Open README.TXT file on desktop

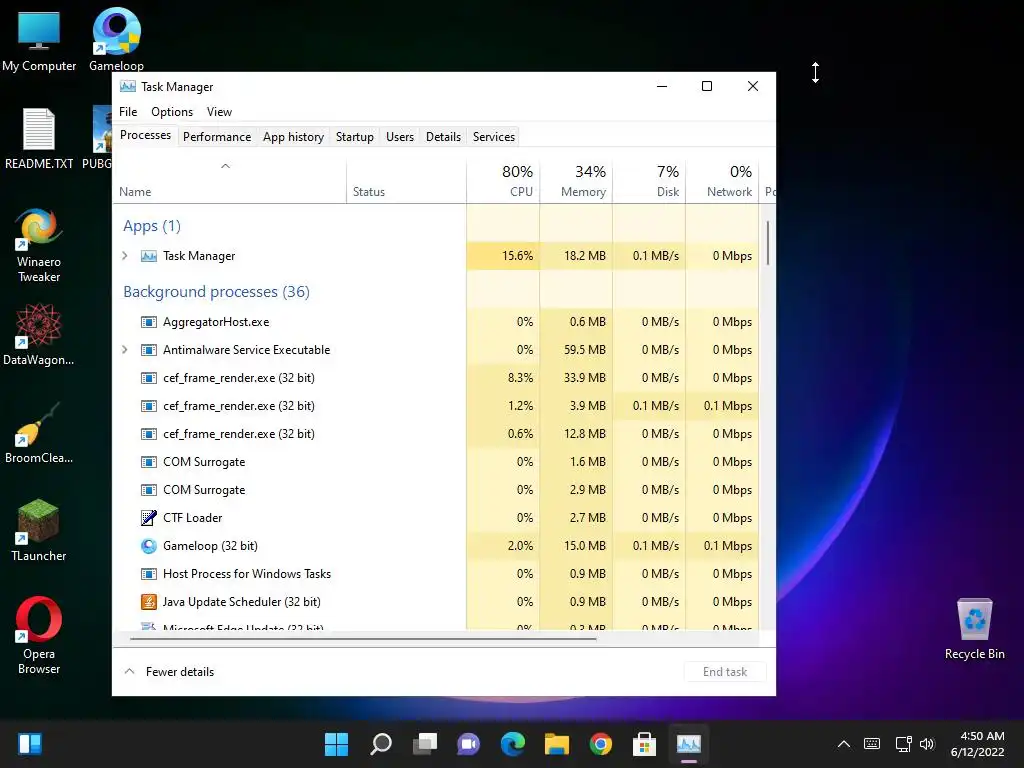coord(39,138)
